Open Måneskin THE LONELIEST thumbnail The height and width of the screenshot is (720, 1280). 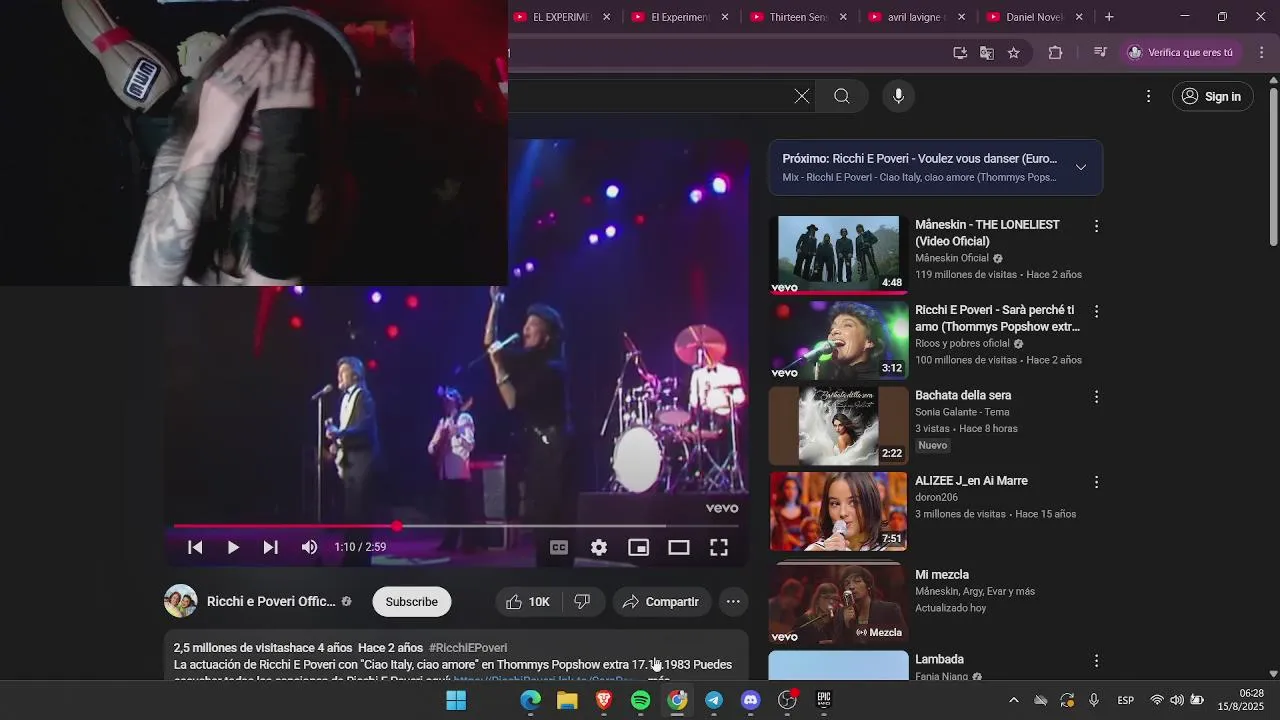[838, 254]
